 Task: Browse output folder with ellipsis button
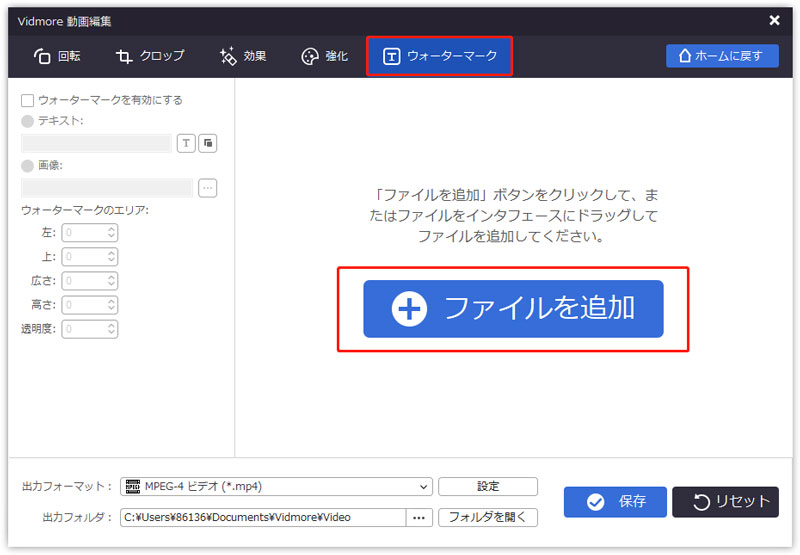coord(419,517)
